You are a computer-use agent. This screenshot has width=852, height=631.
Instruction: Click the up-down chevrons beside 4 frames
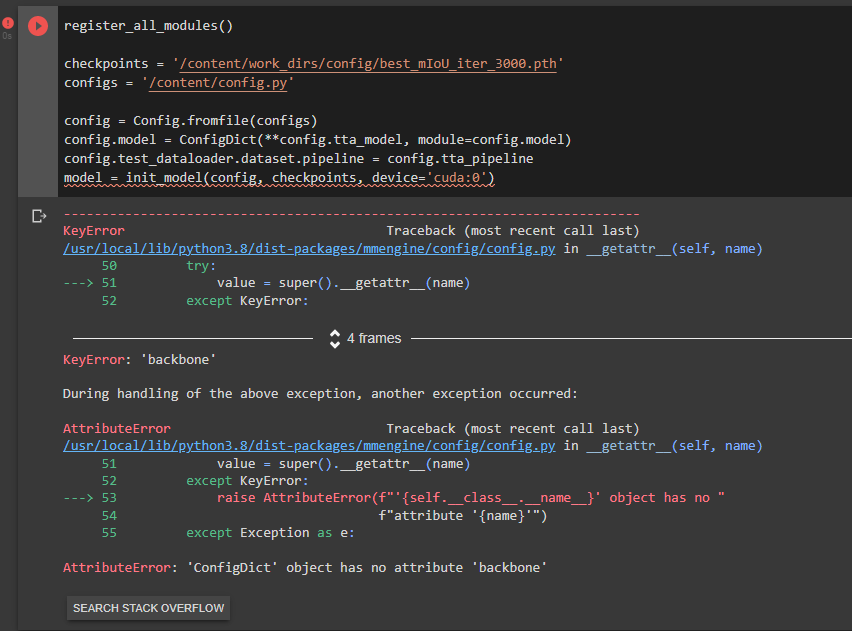click(x=334, y=338)
